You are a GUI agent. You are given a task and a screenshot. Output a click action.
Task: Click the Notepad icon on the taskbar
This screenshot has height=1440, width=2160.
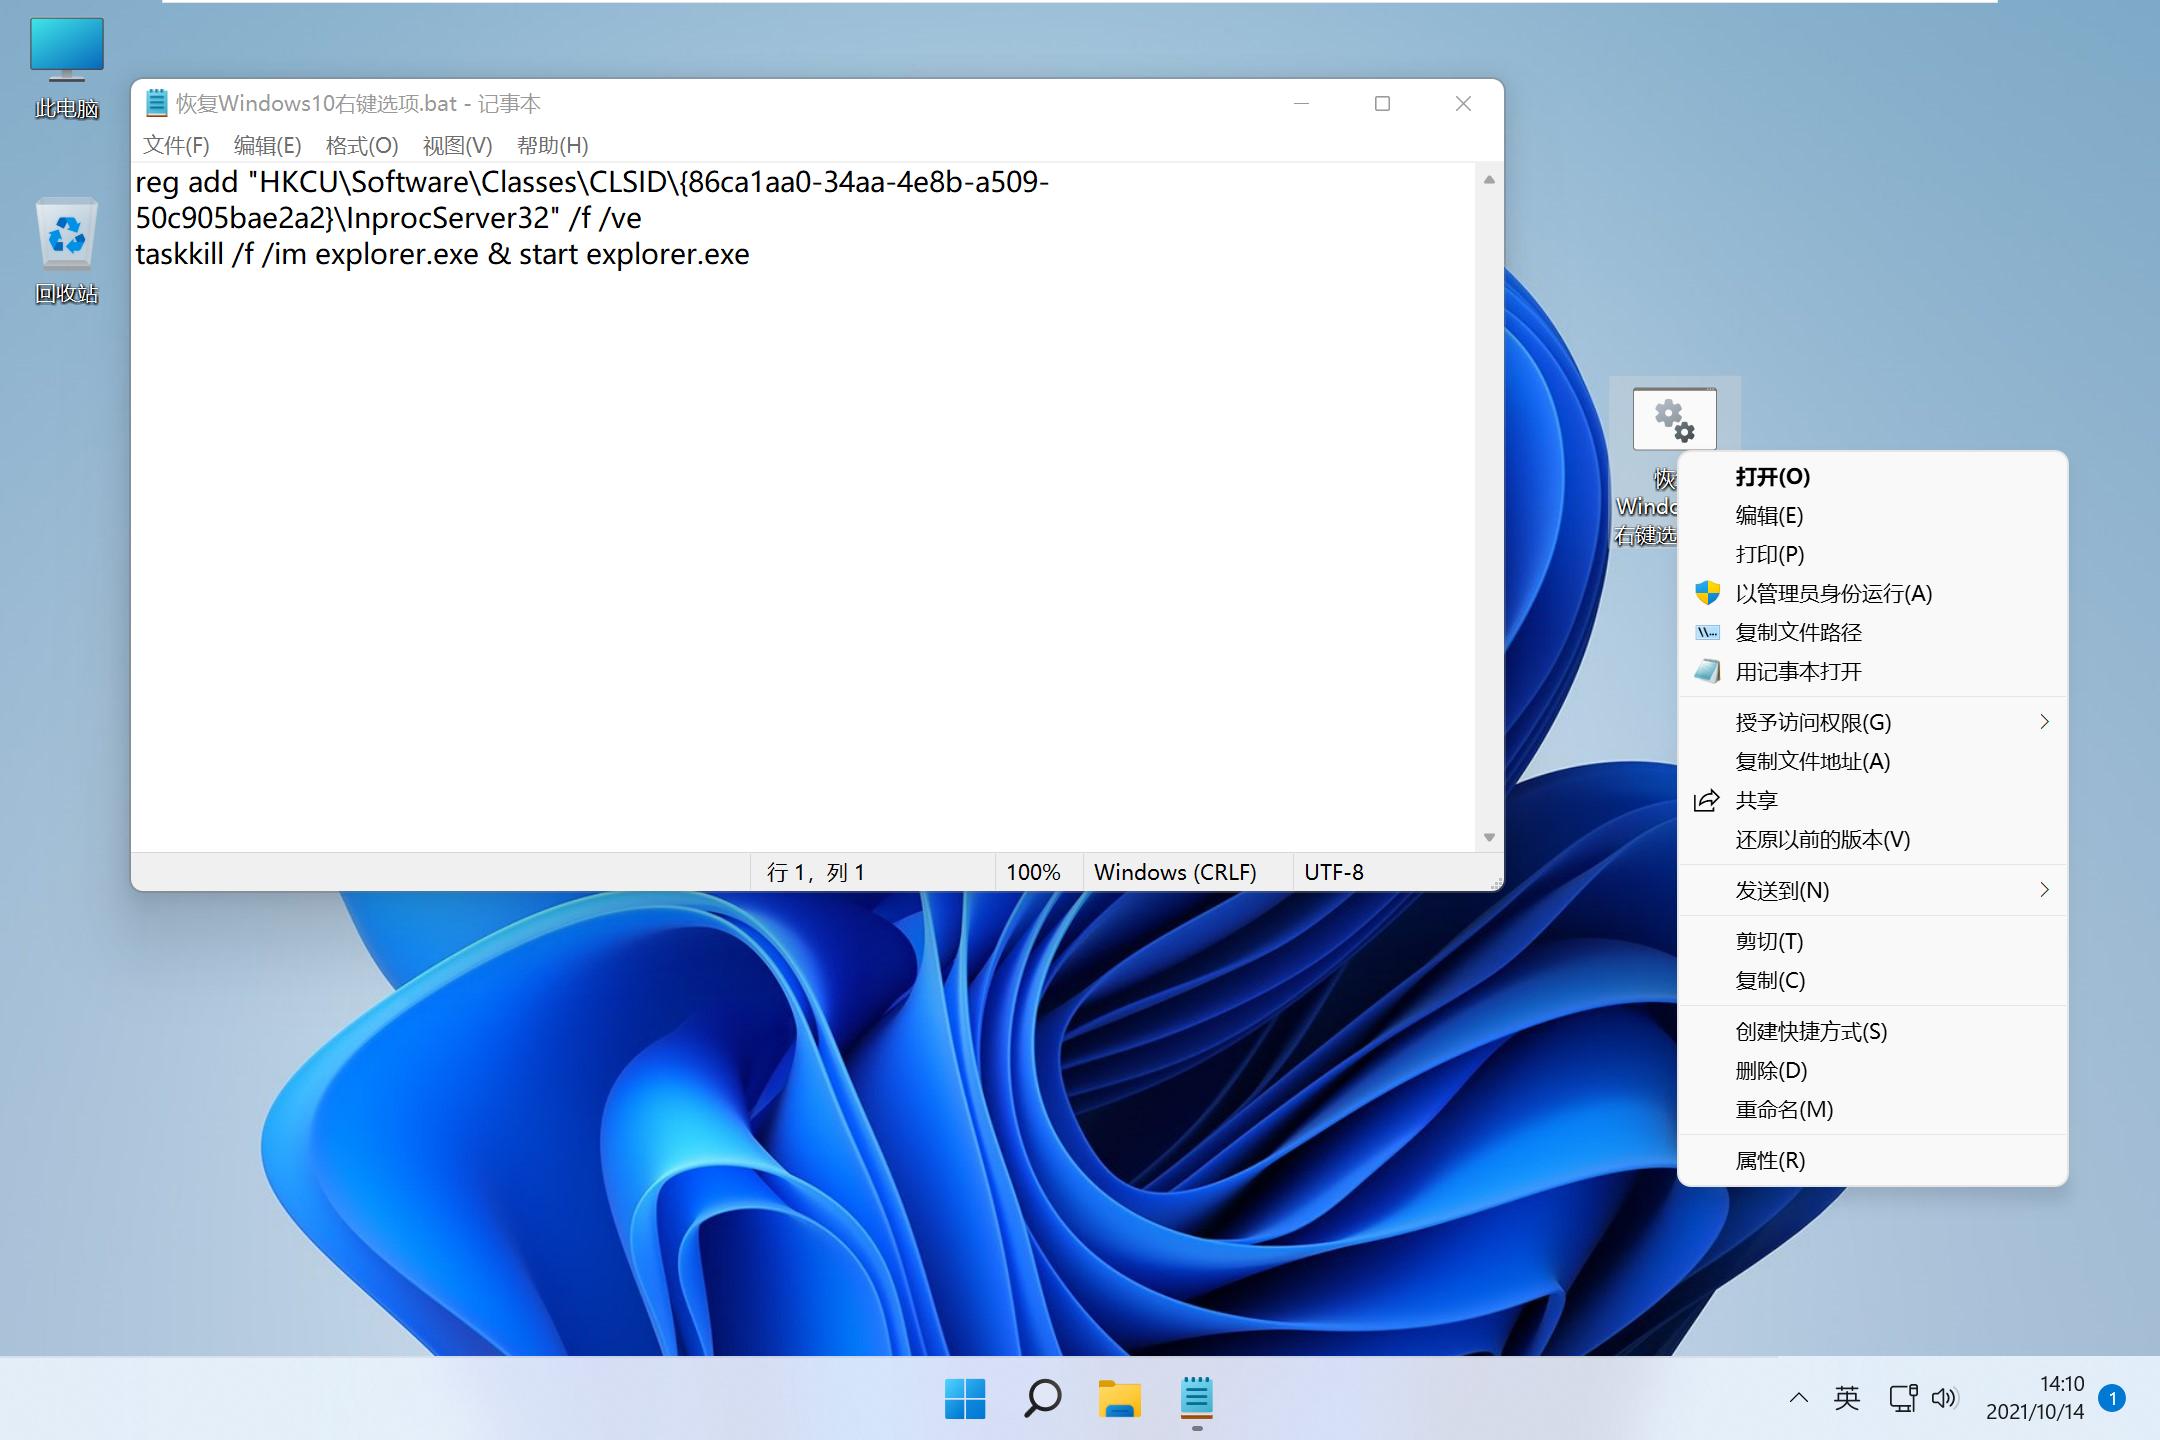(x=1196, y=1399)
